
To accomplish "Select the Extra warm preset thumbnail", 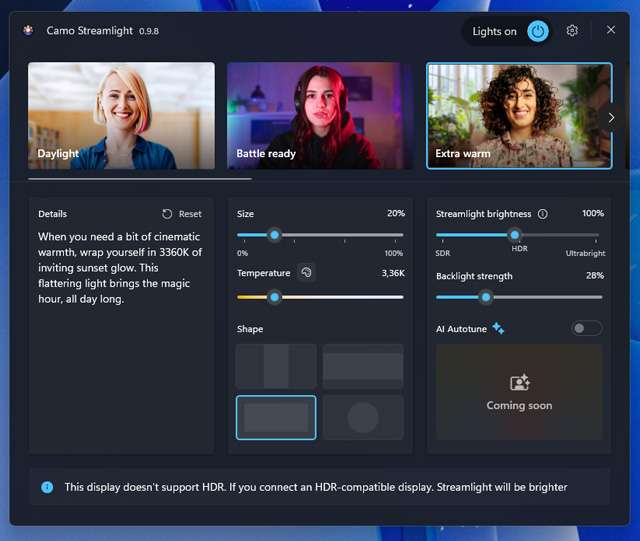I will 519,116.
